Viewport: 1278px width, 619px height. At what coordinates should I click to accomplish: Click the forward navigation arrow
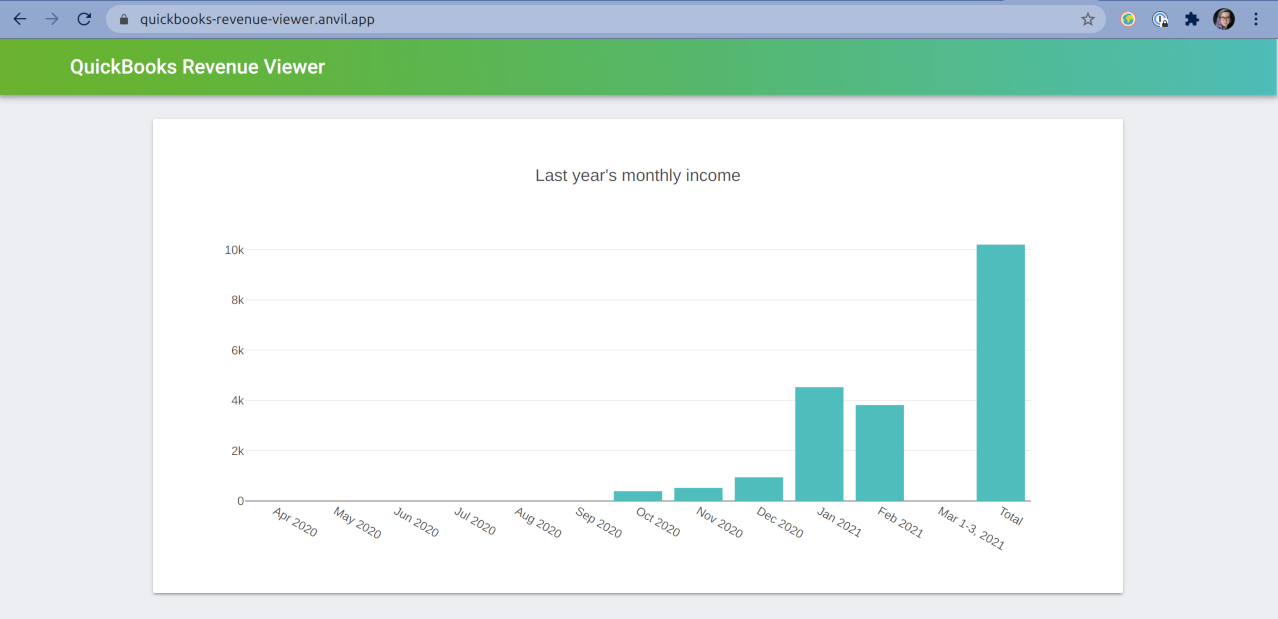52,17
